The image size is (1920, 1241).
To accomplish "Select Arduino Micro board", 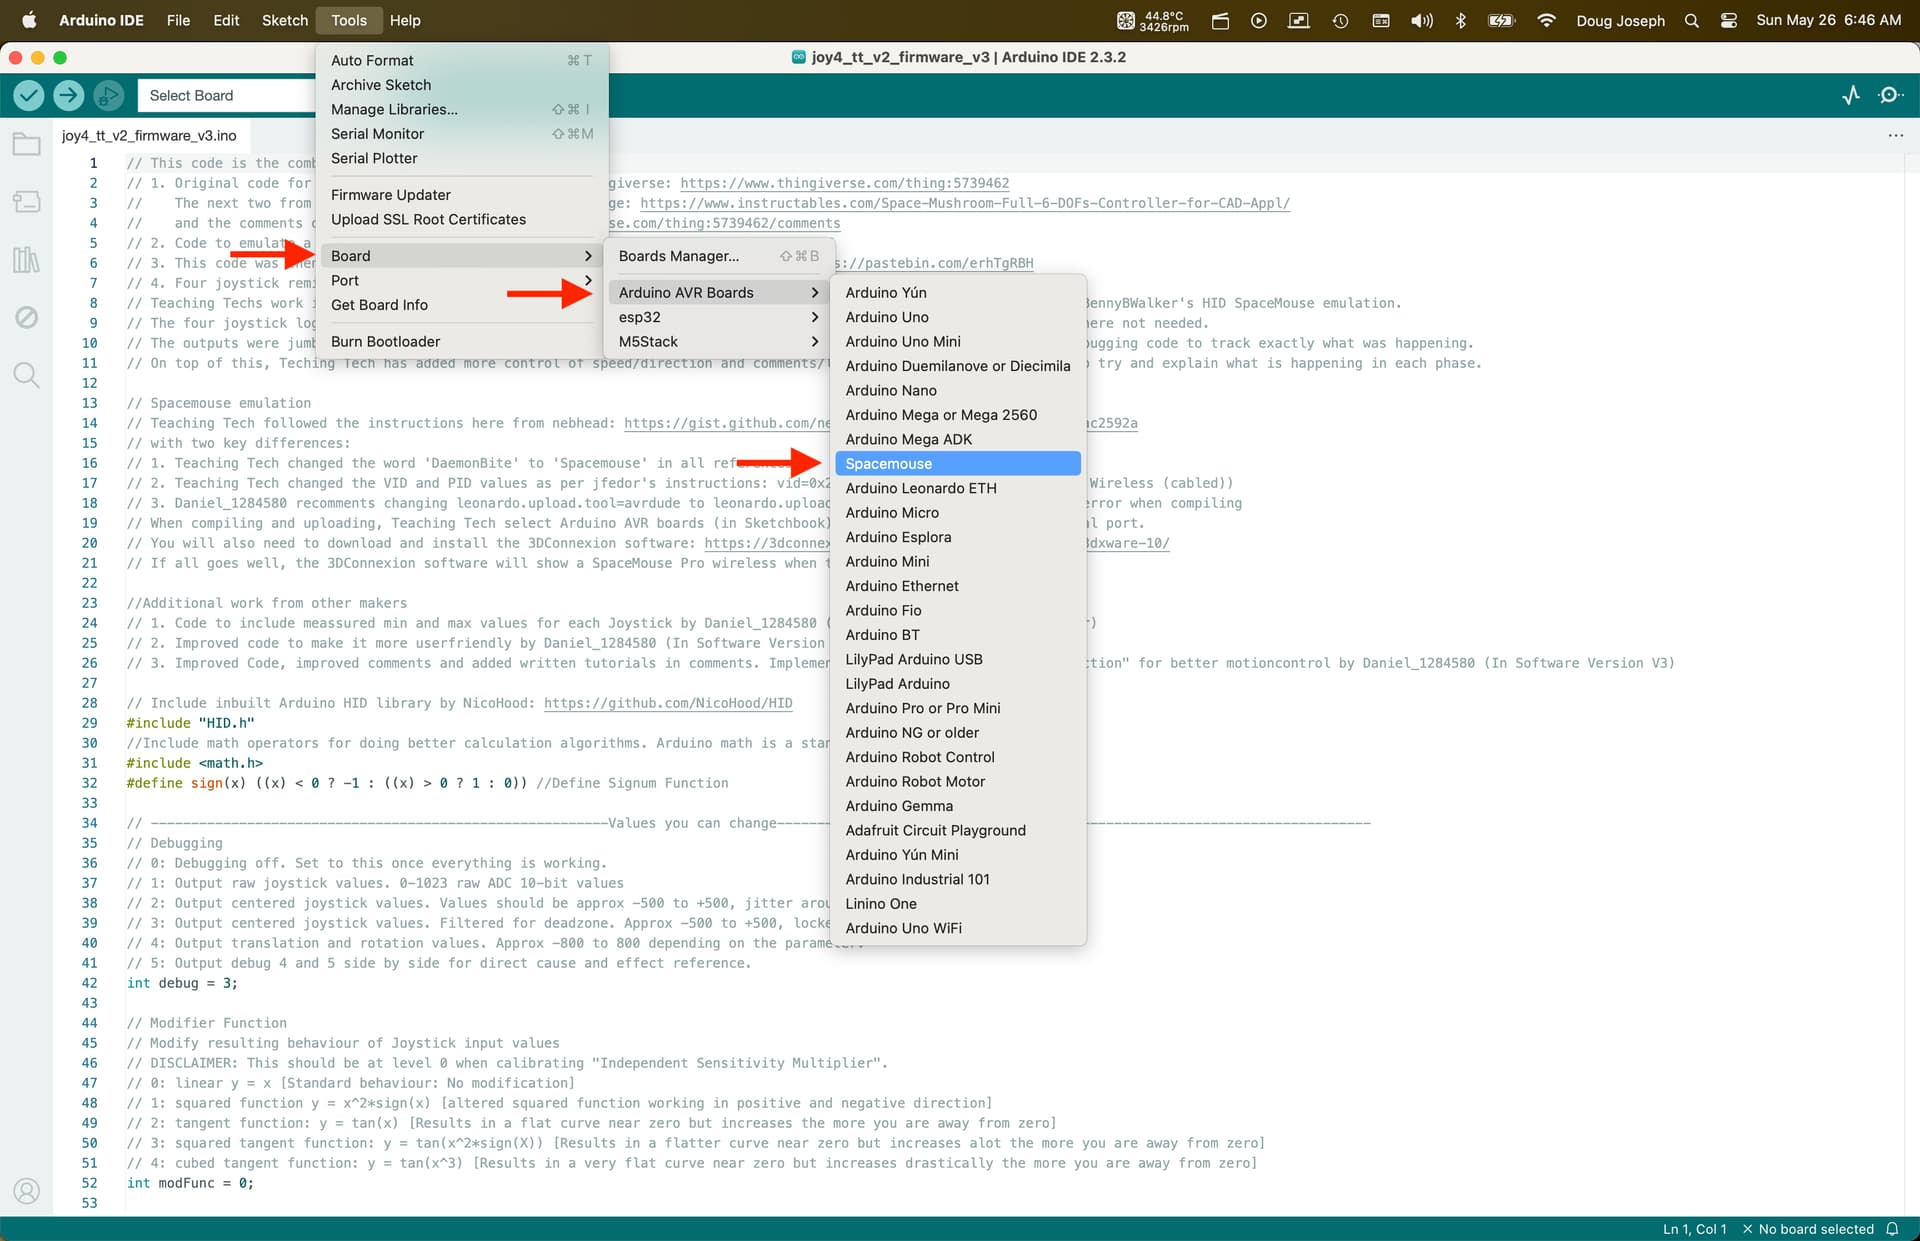I will click(x=957, y=513).
